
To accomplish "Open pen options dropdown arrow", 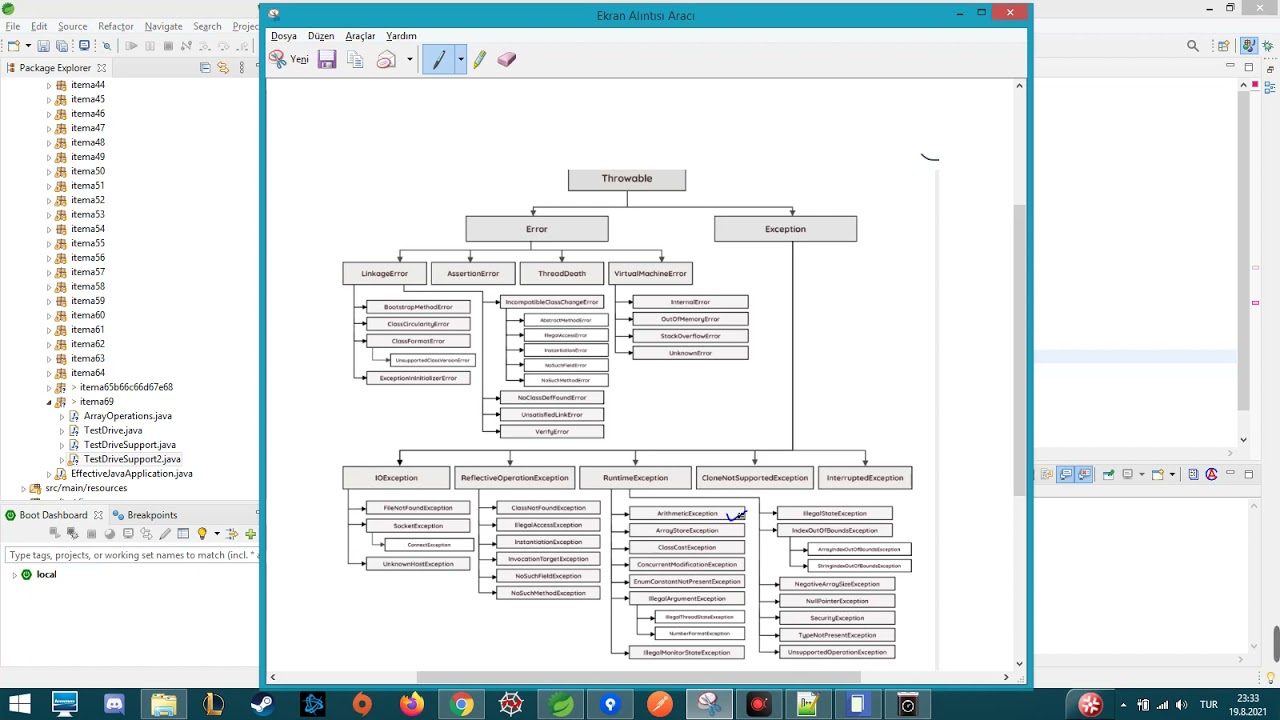I will [x=460, y=60].
